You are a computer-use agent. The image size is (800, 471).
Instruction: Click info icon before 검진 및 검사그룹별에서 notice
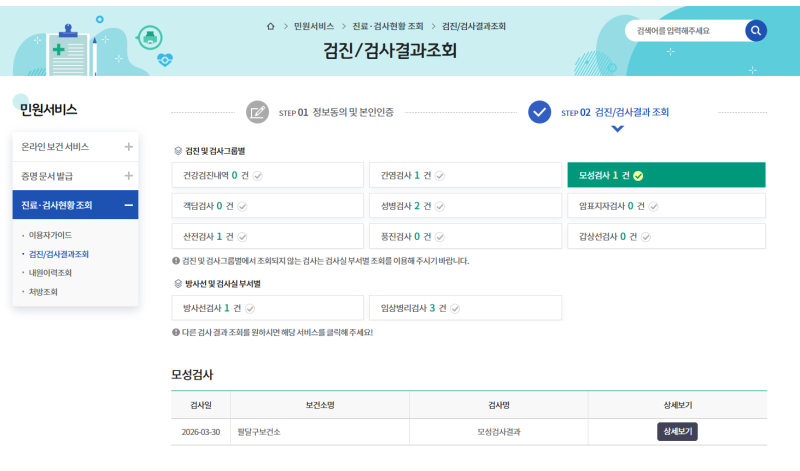pos(176,261)
